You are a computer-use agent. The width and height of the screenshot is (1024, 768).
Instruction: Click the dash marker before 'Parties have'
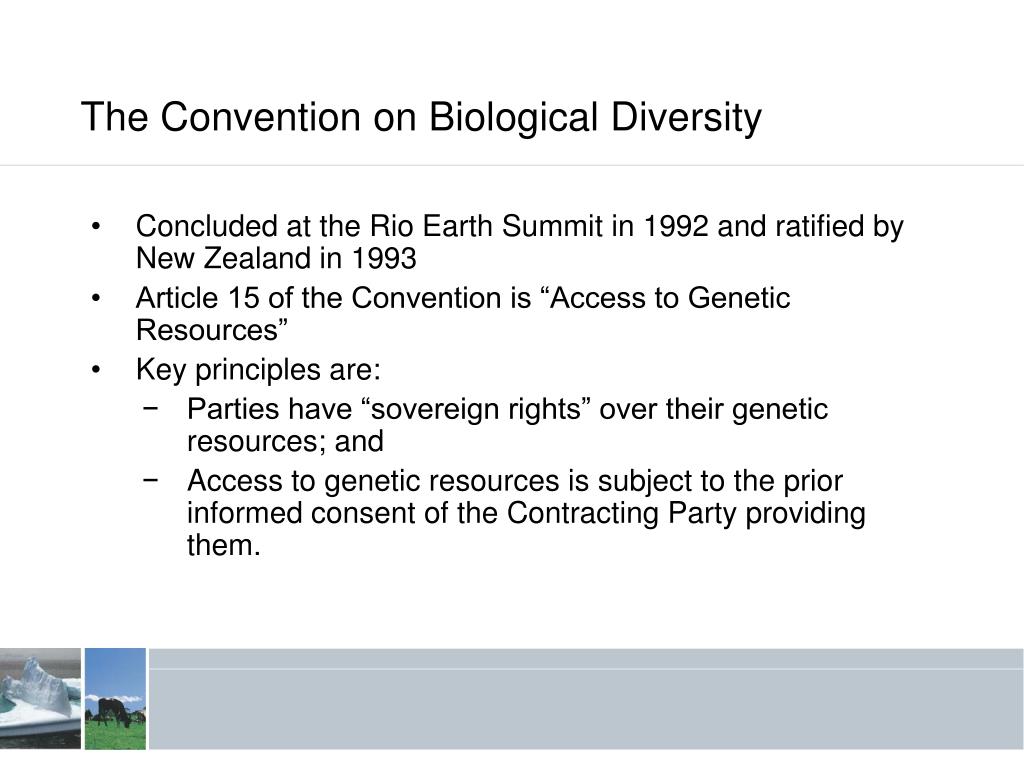[x=150, y=408]
